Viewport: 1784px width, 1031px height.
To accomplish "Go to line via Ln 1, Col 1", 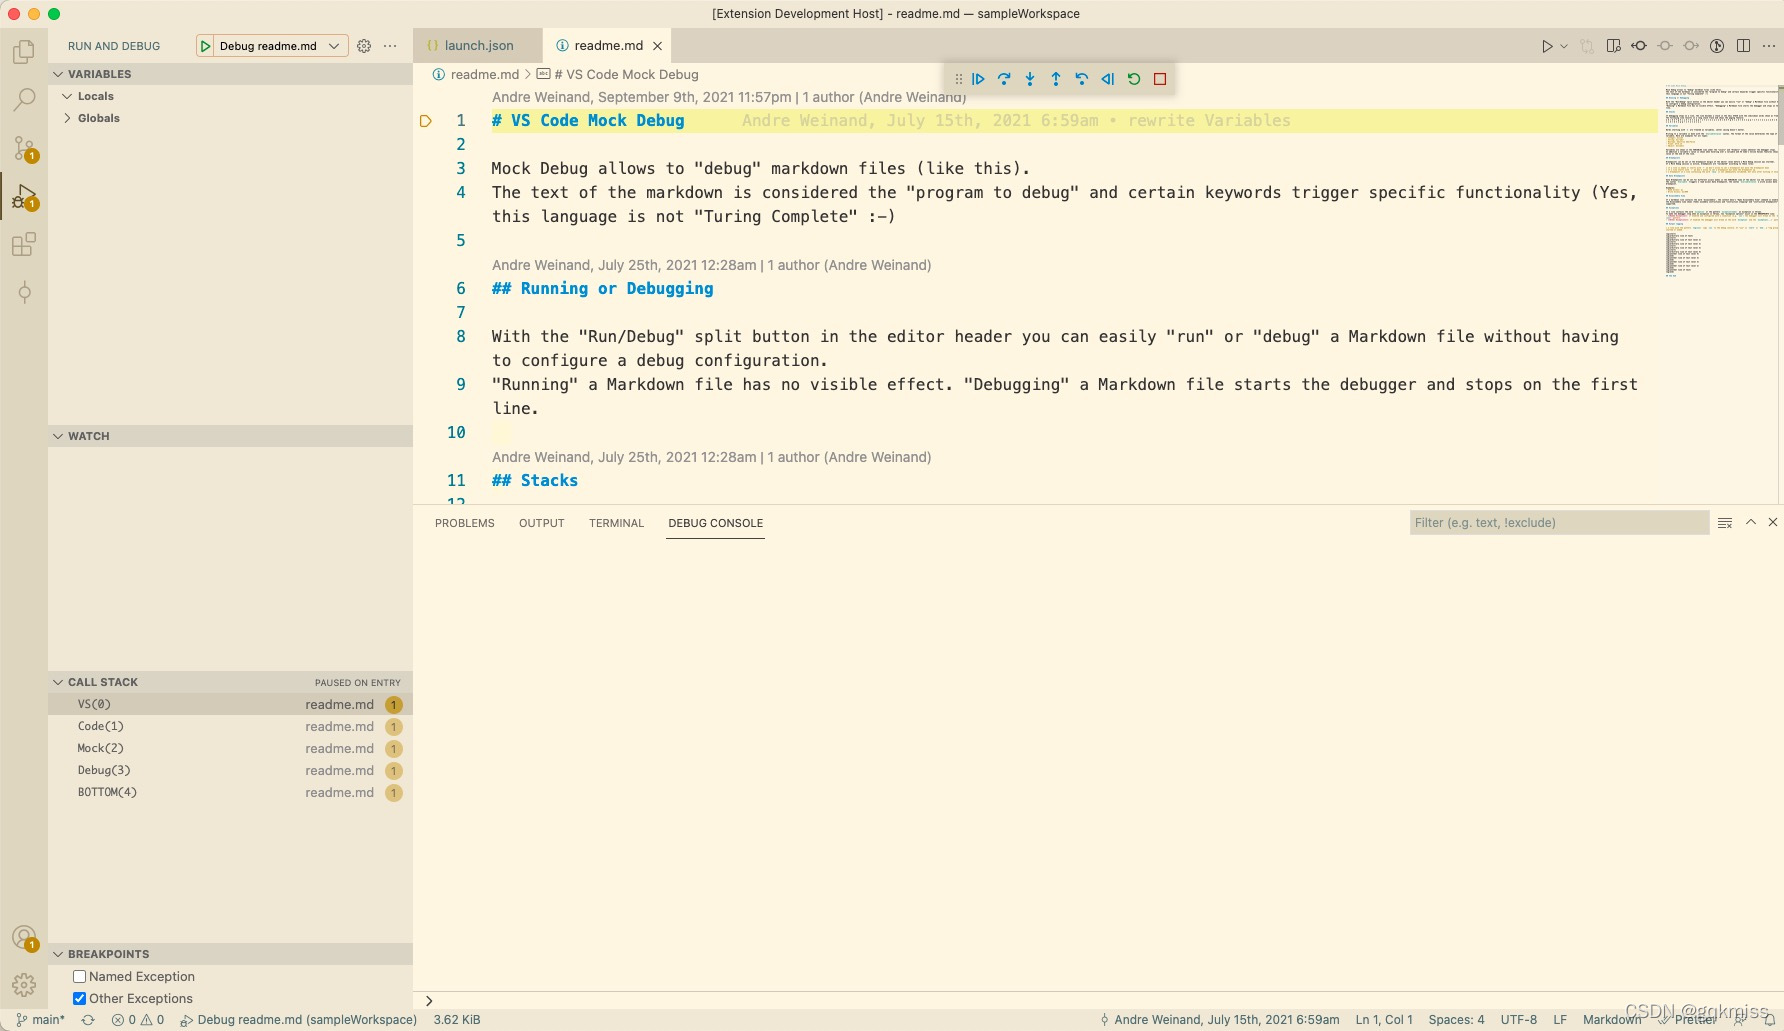I will (1384, 1020).
